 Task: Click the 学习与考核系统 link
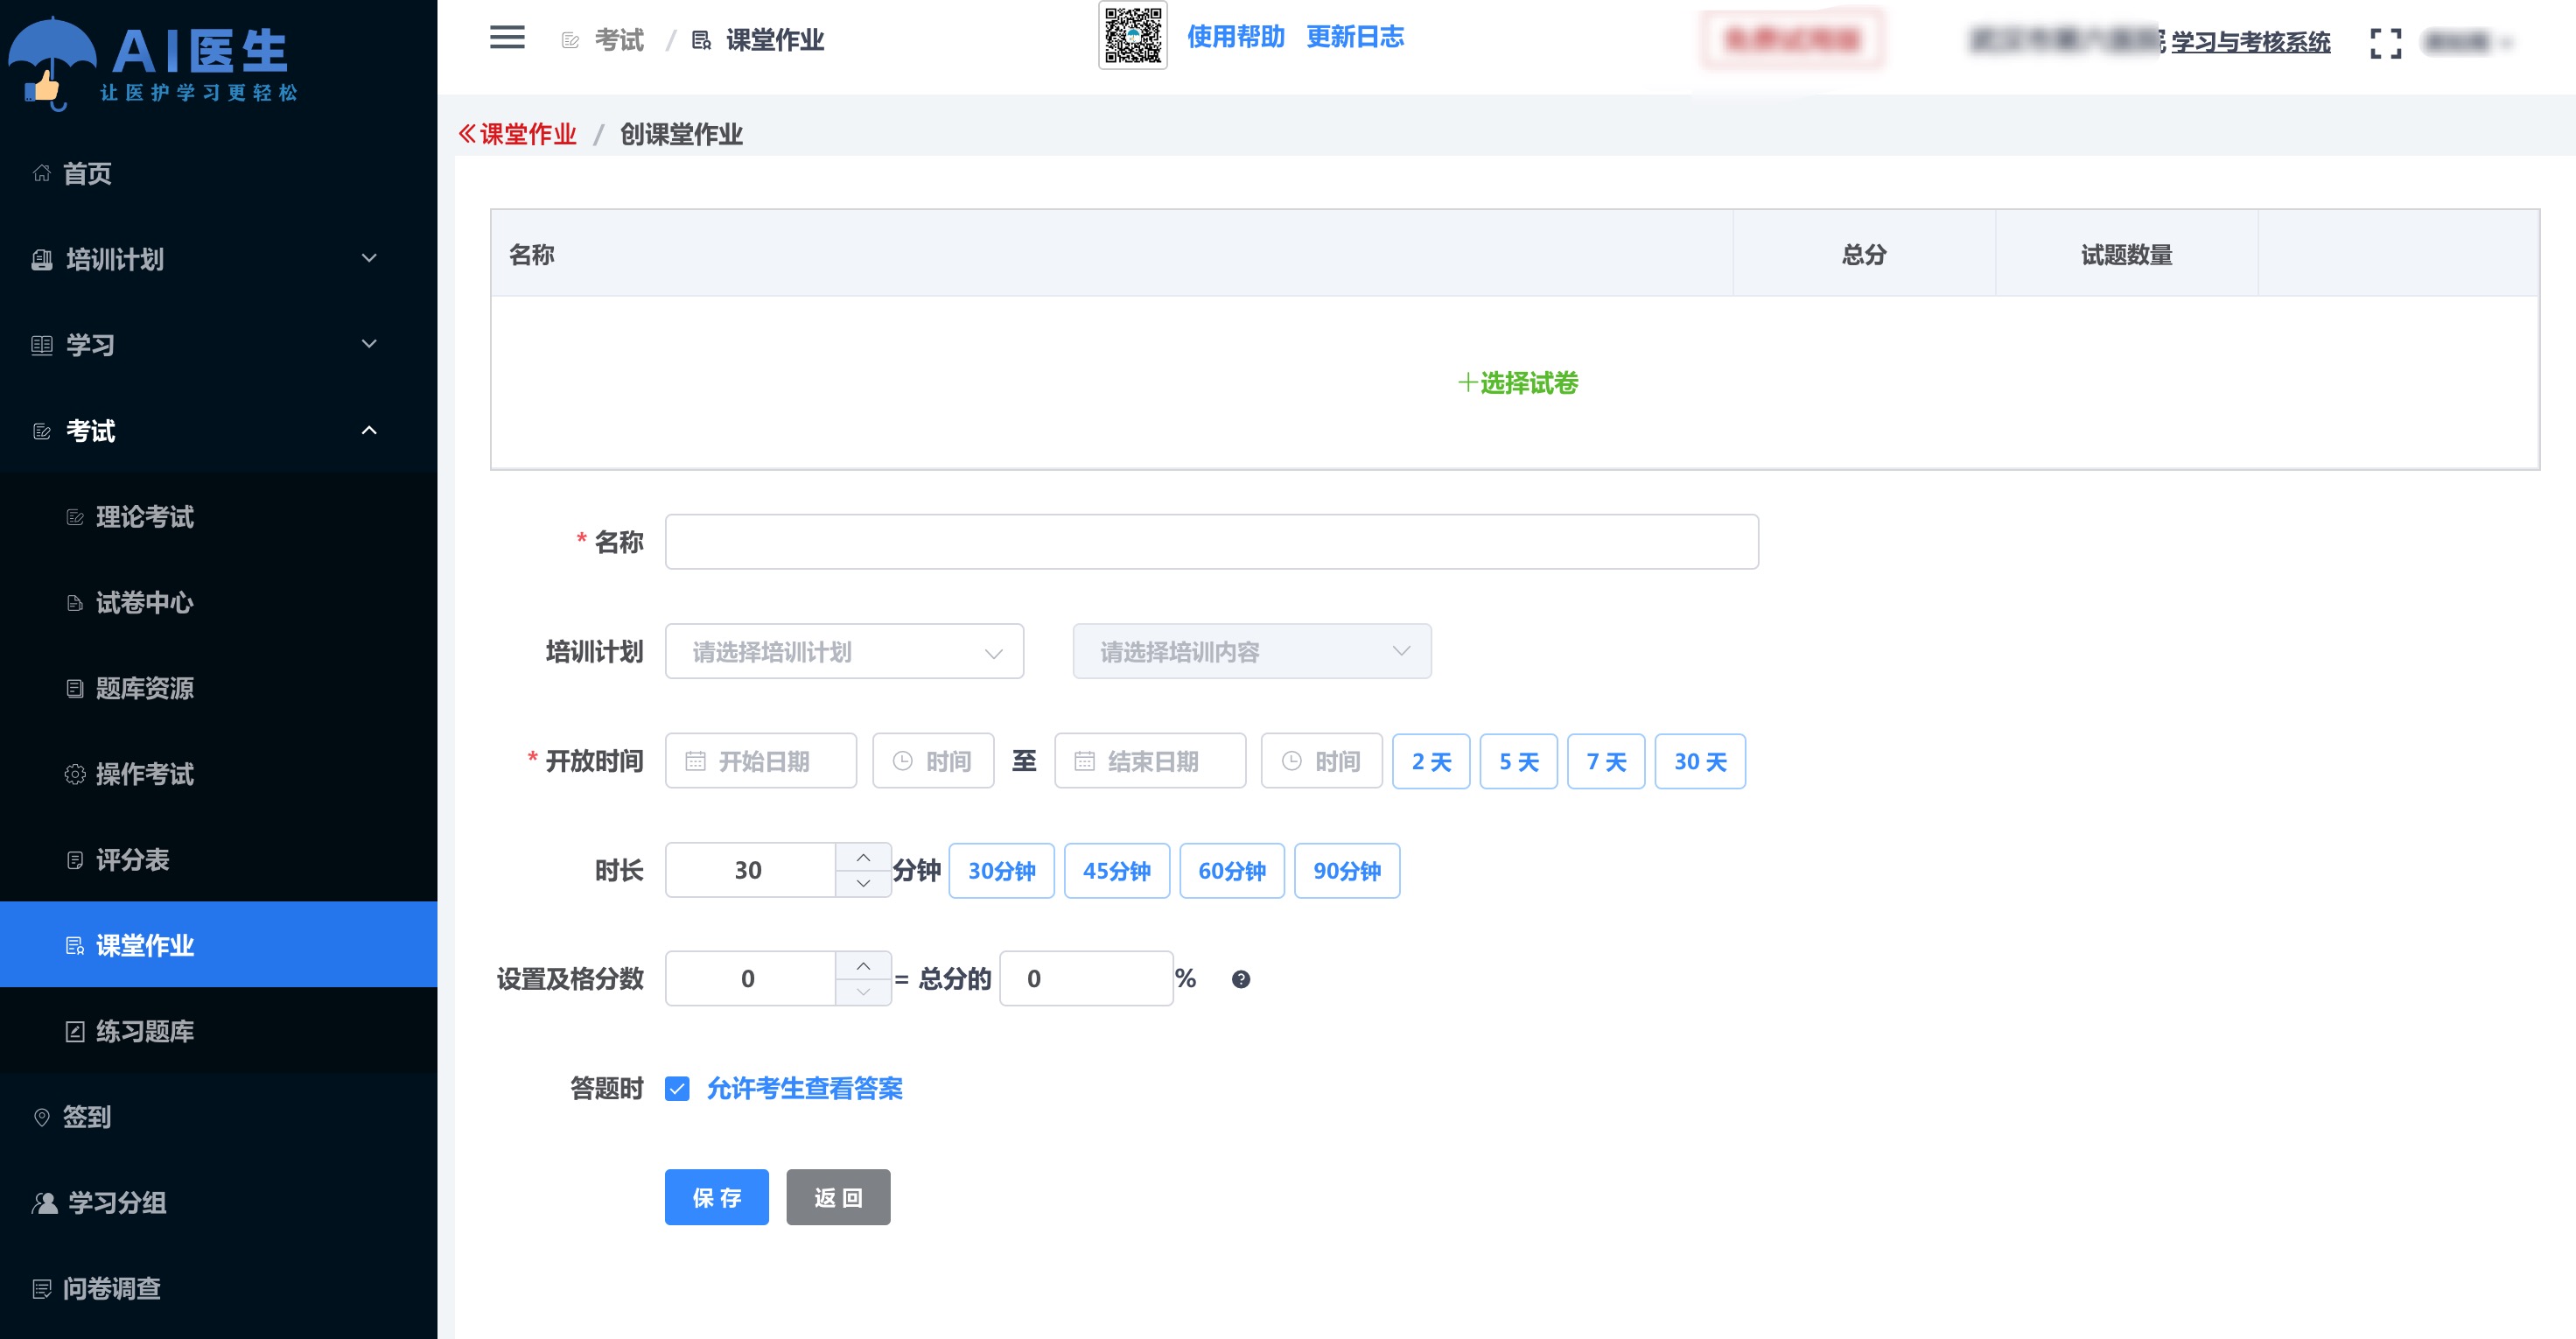coord(2250,42)
